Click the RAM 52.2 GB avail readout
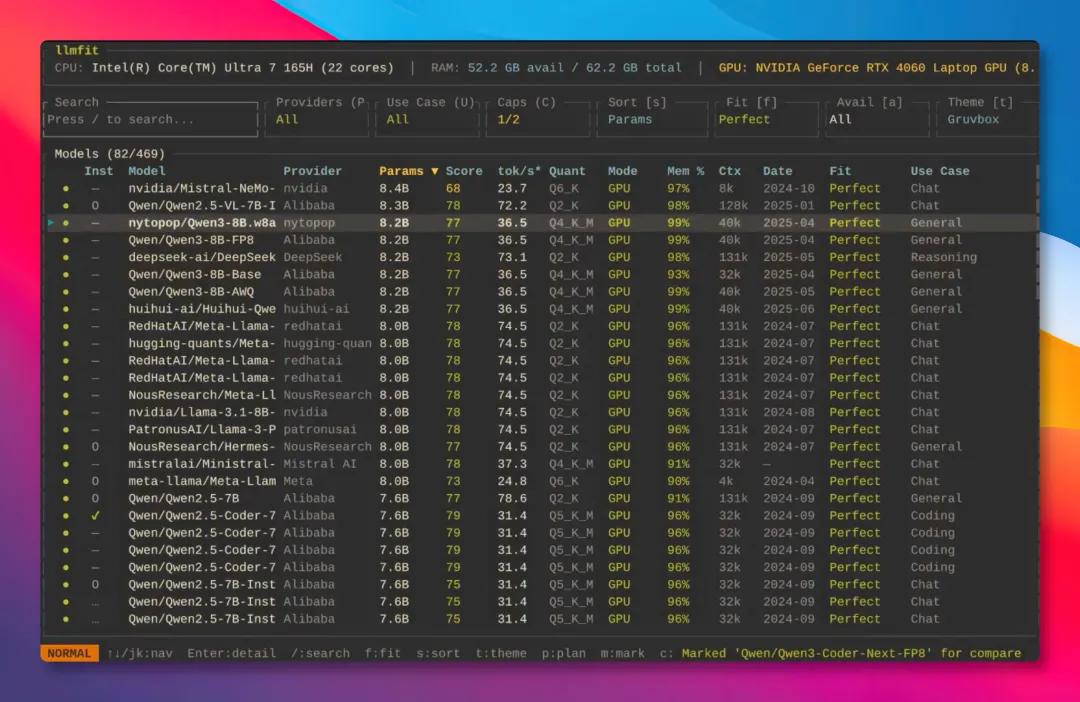Viewport: 1080px width, 702px height. click(556, 68)
